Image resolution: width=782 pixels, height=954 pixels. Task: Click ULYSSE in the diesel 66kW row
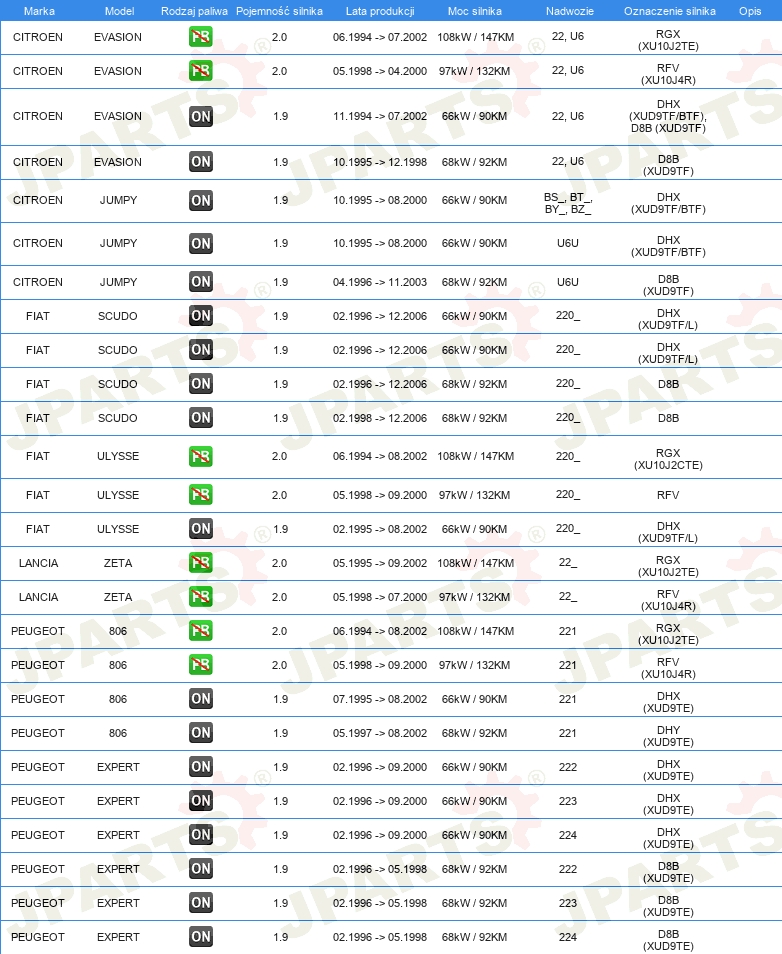pyautogui.click(x=118, y=529)
